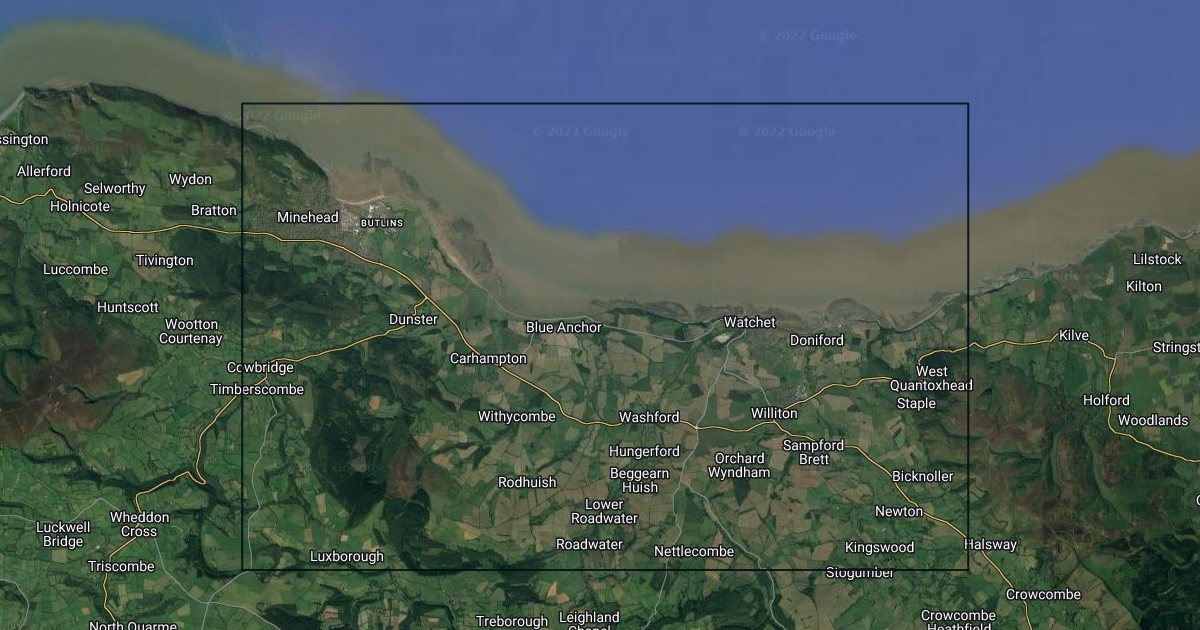Click the Selworthy place name
This screenshot has width=1200, height=630.
[x=114, y=188]
